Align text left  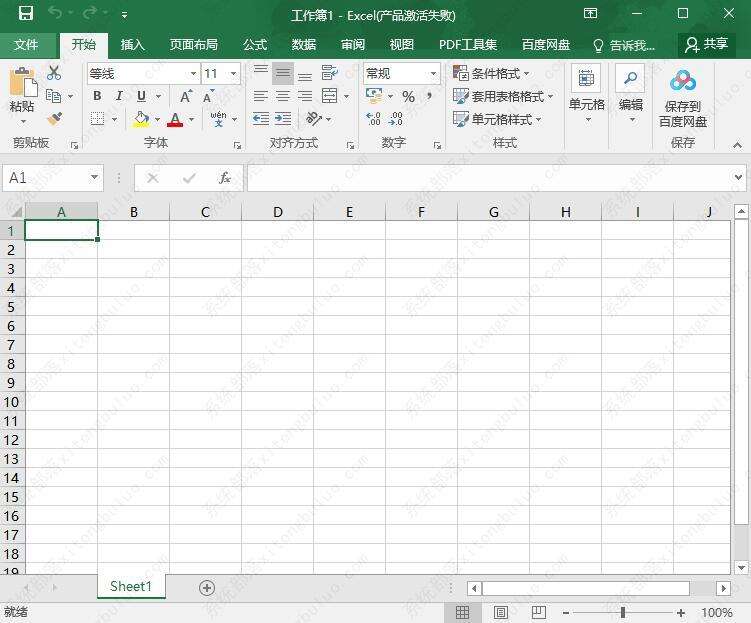(x=261, y=96)
